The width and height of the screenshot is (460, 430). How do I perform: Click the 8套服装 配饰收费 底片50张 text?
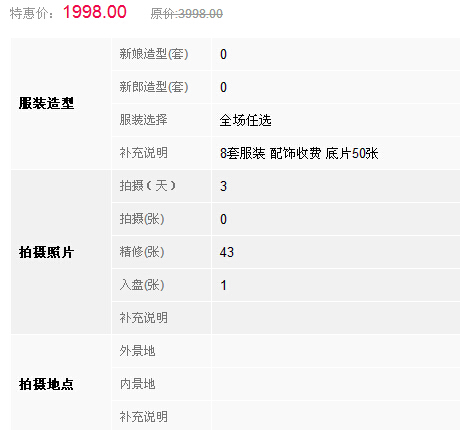[299, 153]
